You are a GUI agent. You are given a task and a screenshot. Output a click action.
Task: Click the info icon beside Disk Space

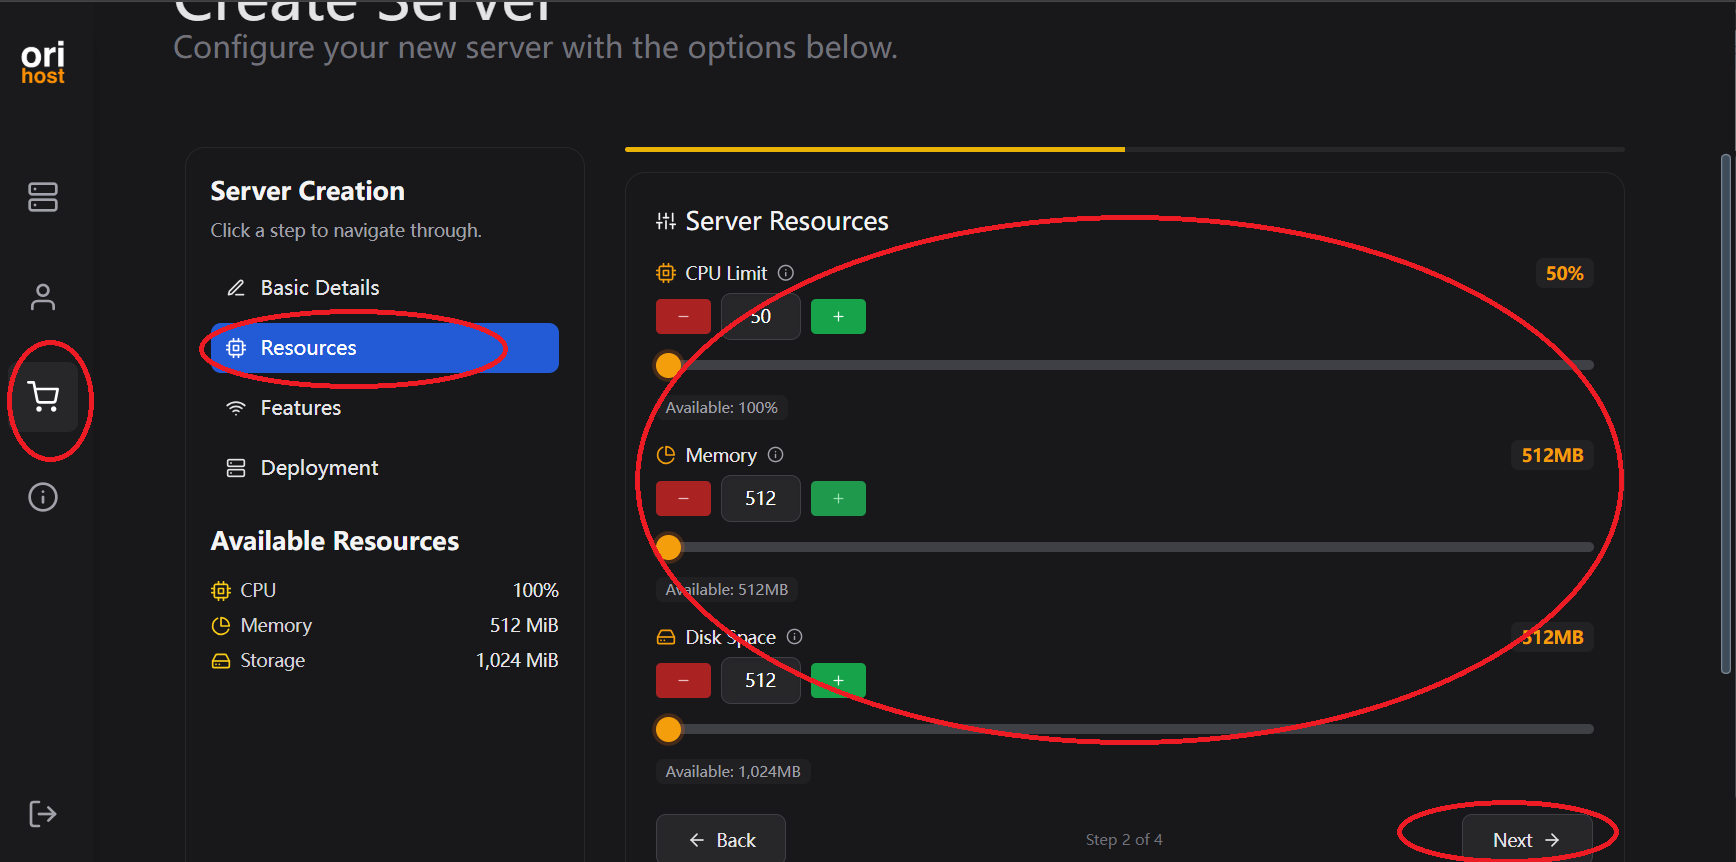click(795, 637)
